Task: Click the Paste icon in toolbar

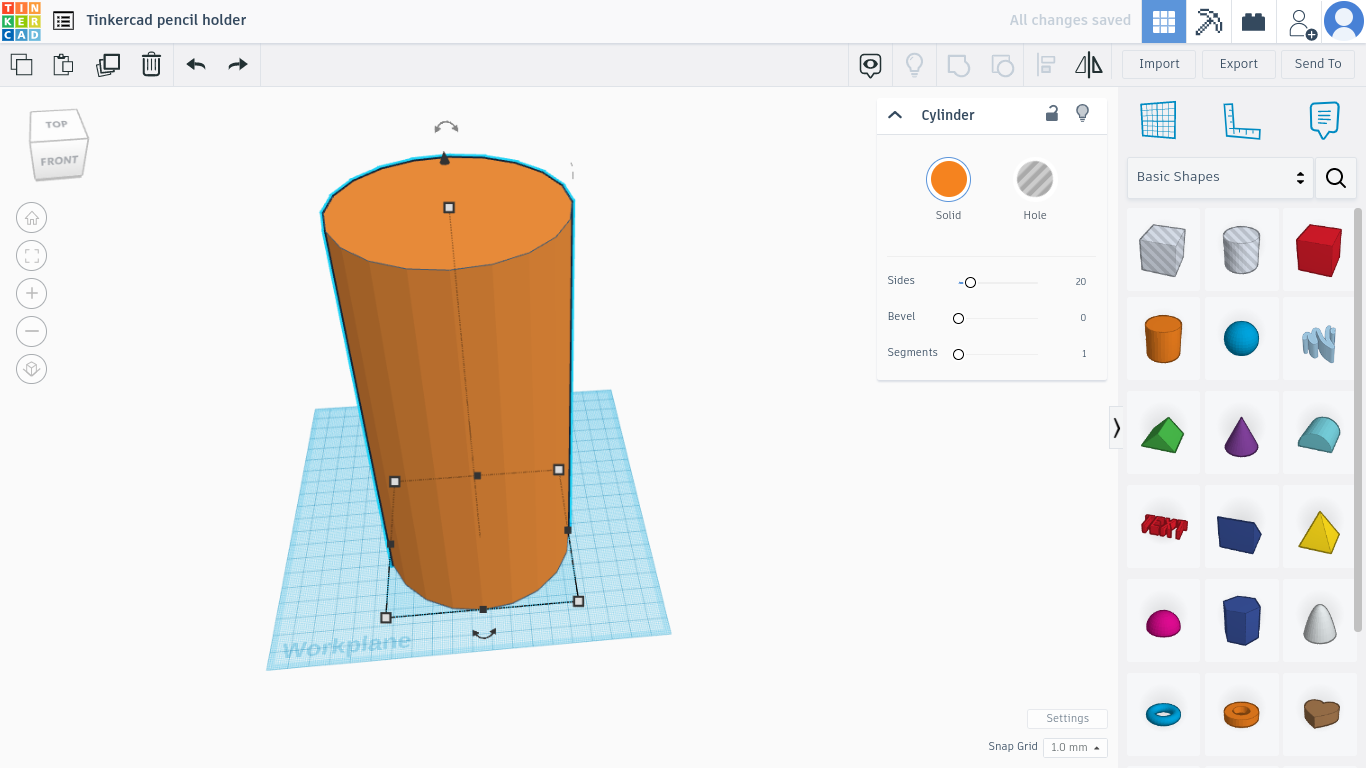Action: tap(63, 65)
